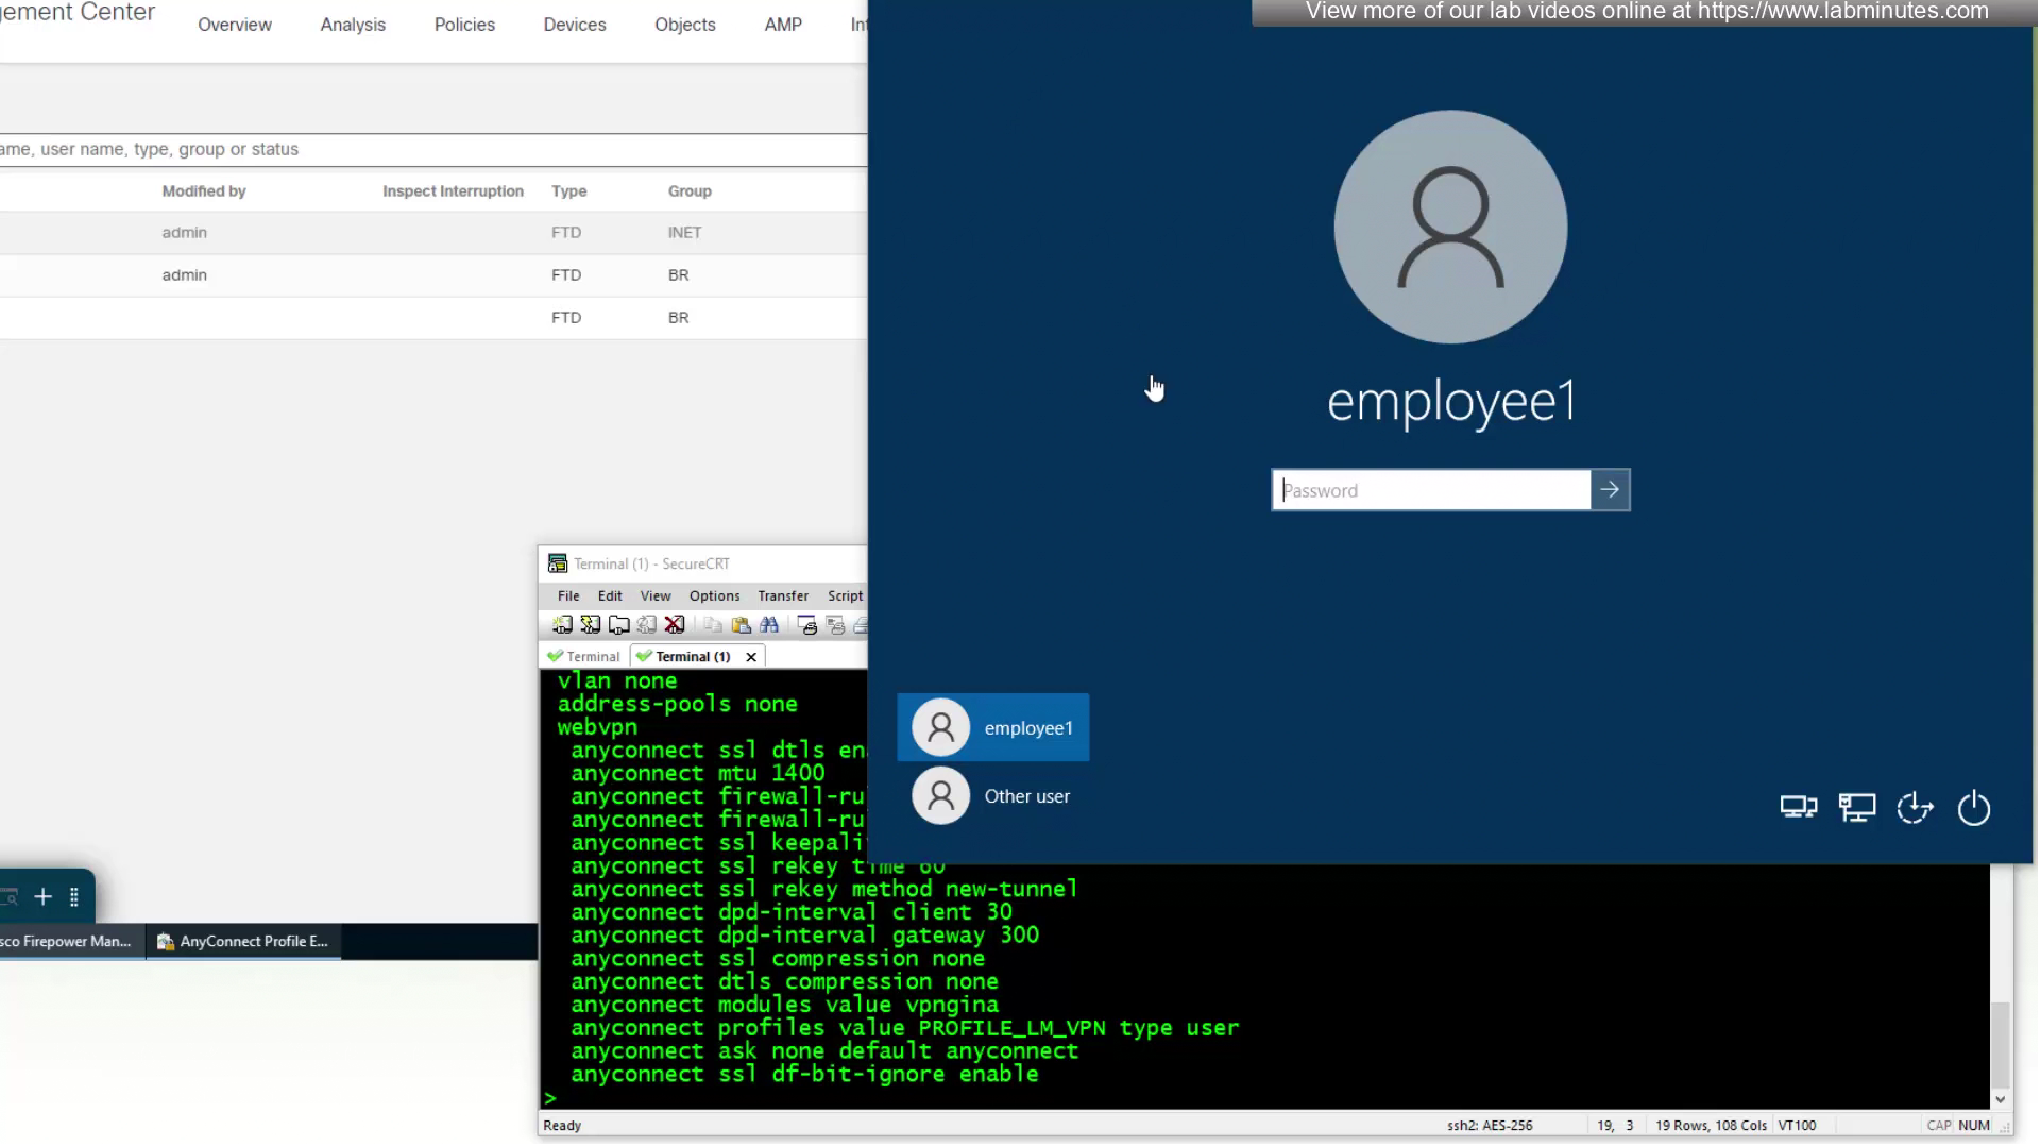Submit password with the arrow button
Viewport: 2038px width, 1144px height.
[x=1610, y=490]
